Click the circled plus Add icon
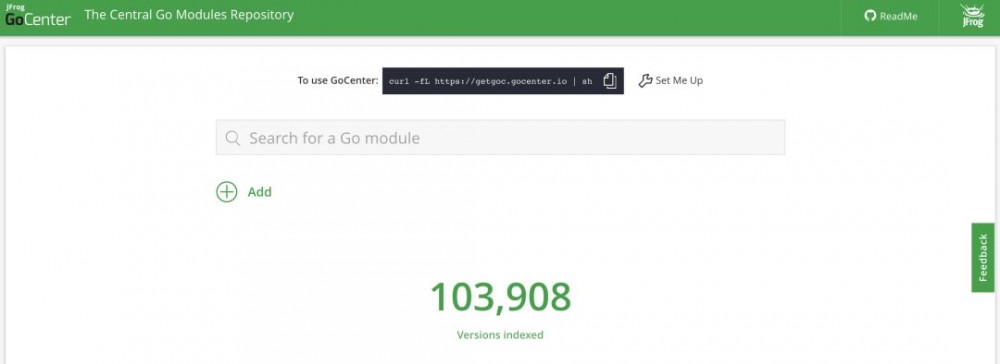Screen dimensions: 1000x364 [226, 191]
